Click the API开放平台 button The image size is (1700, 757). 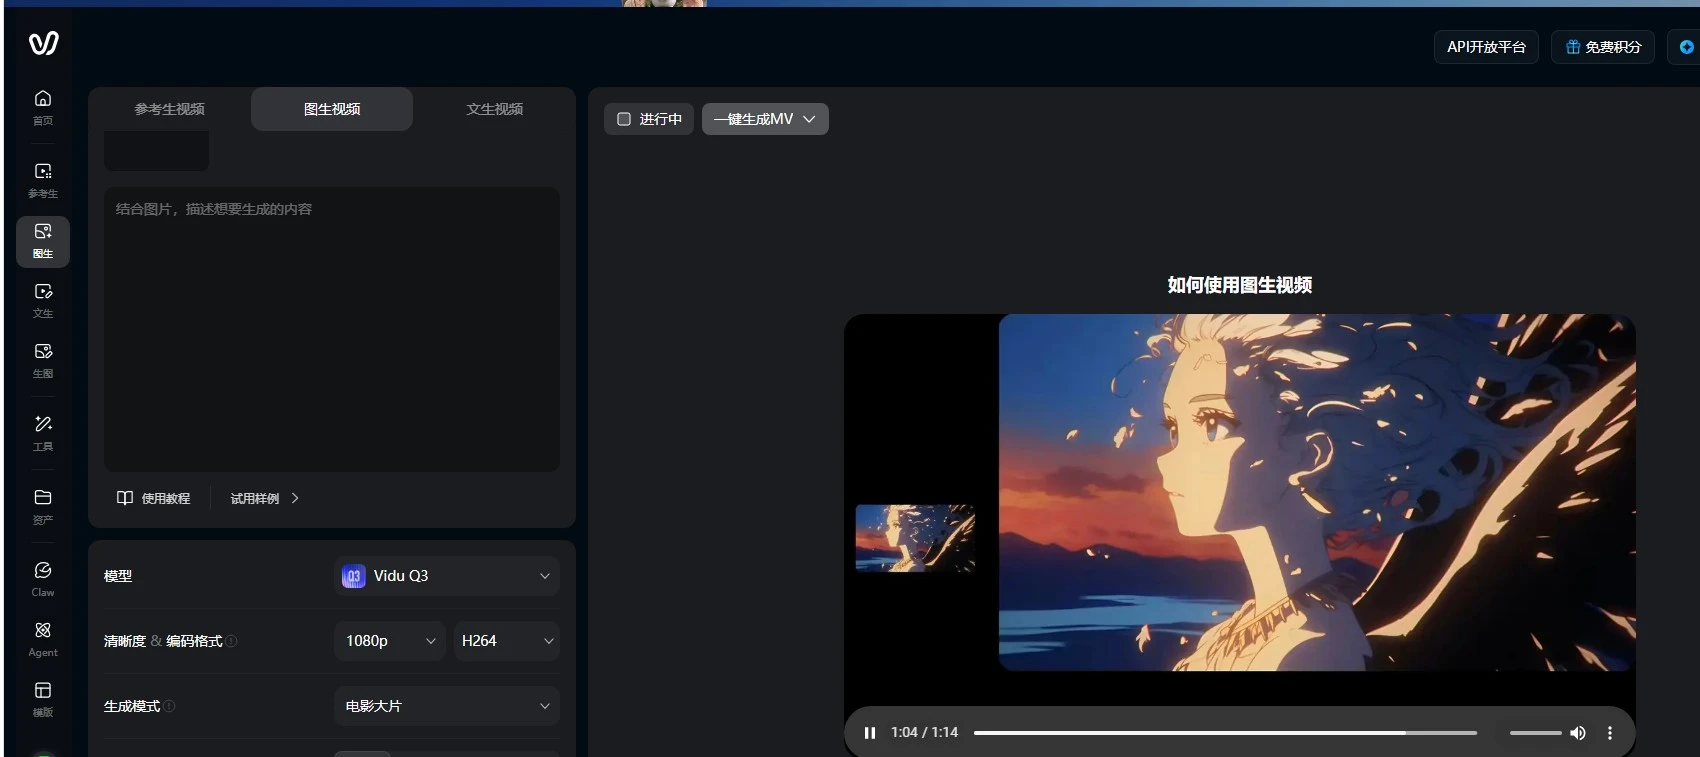1486,47
